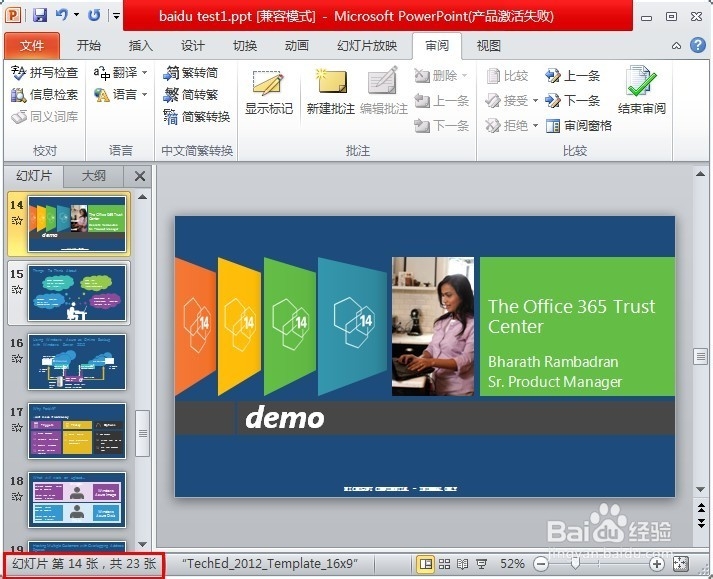Click 繁转简 conversion button
This screenshot has height=579, width=713.
click(x=191, y=73)
